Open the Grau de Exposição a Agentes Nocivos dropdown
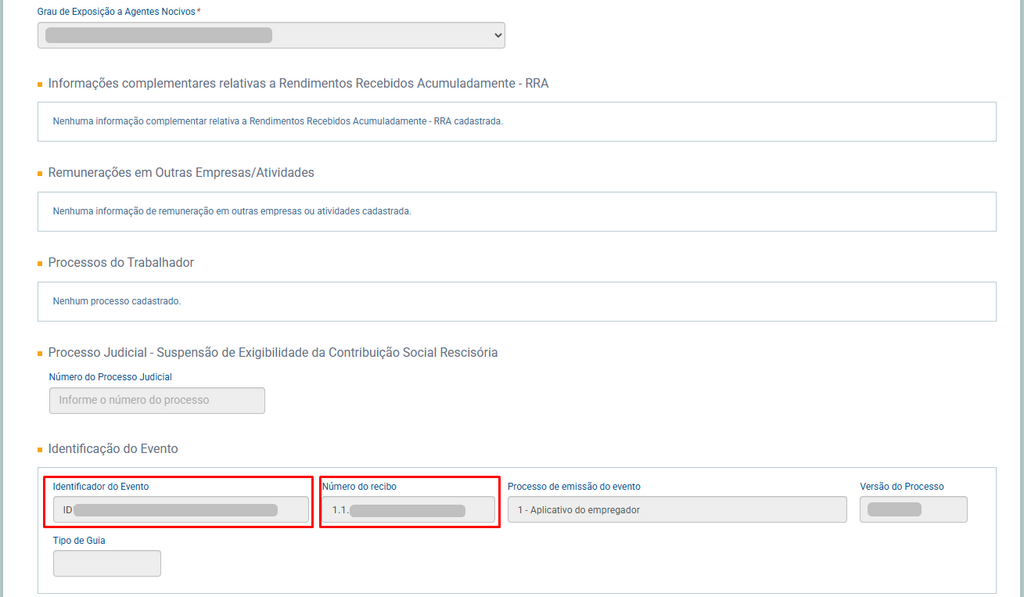Image resolution: width=1024 pixels, height=597 pixels. click(x=271, y=35)
